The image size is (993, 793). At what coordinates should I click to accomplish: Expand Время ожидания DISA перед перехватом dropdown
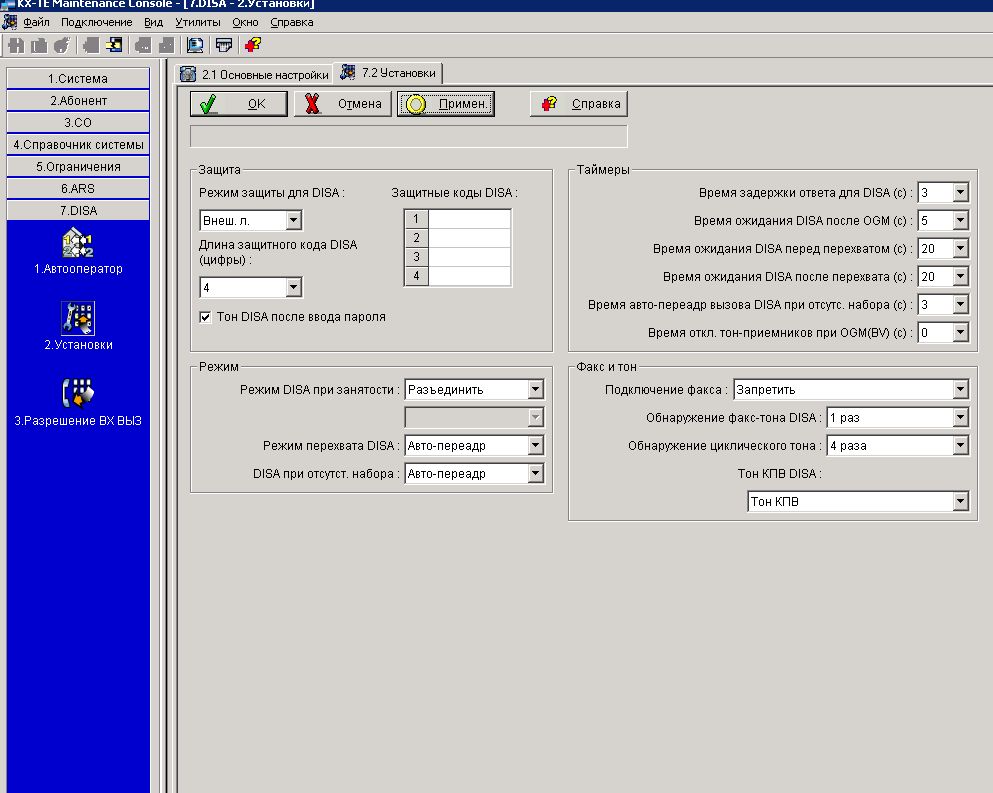pos(960,248)
